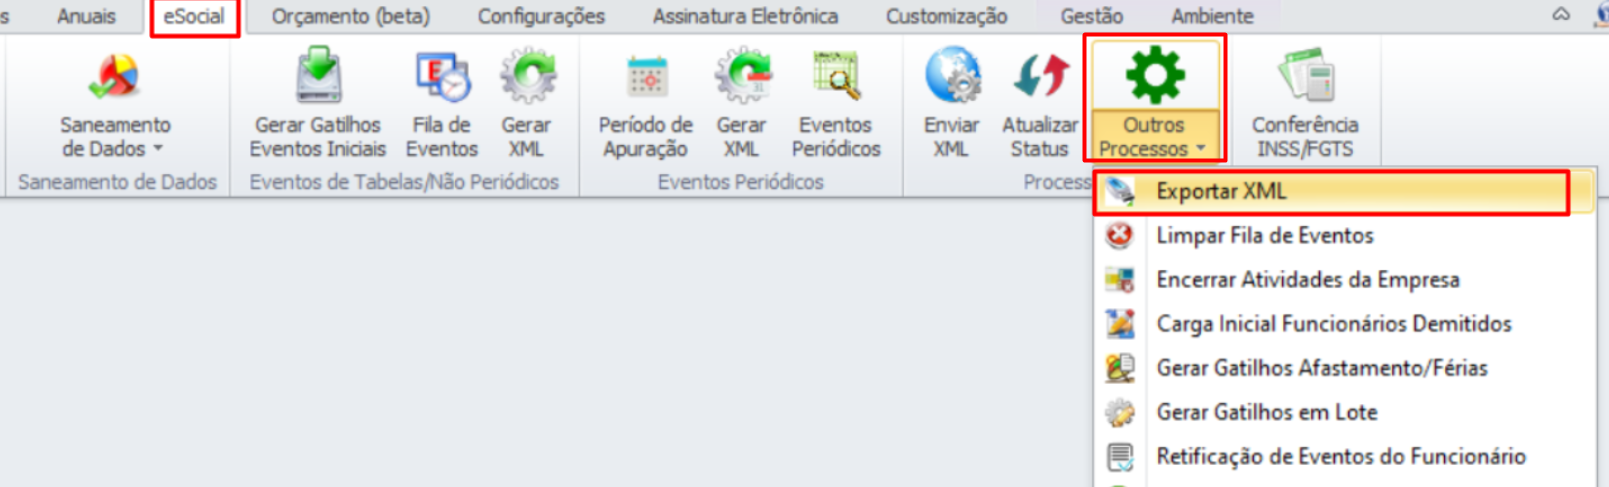Screen dimensions: 1609x487
Task: Open Saneamento de Dados icon
Action: [114, 77]
